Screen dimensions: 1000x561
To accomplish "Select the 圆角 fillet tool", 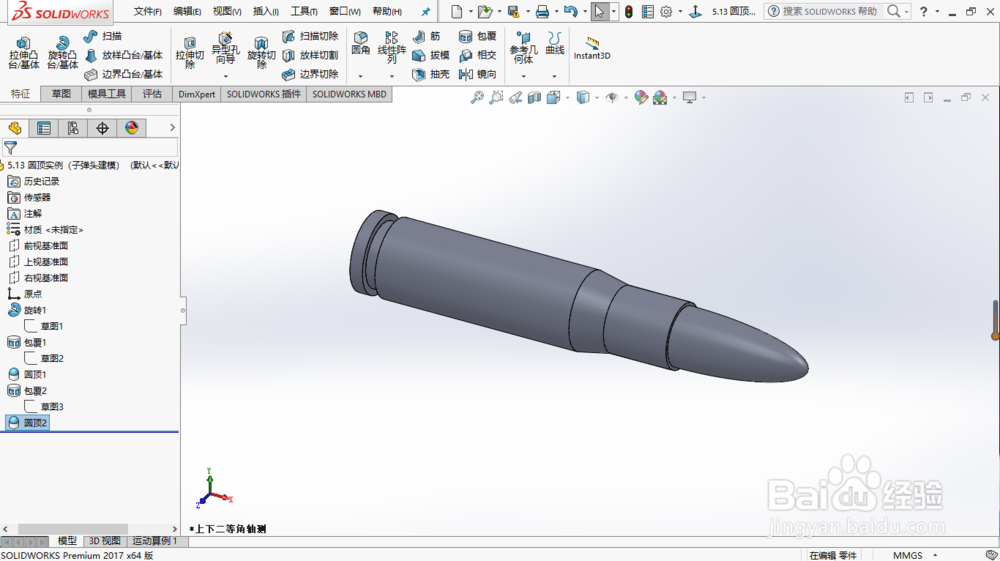I will tap(360, 43).
